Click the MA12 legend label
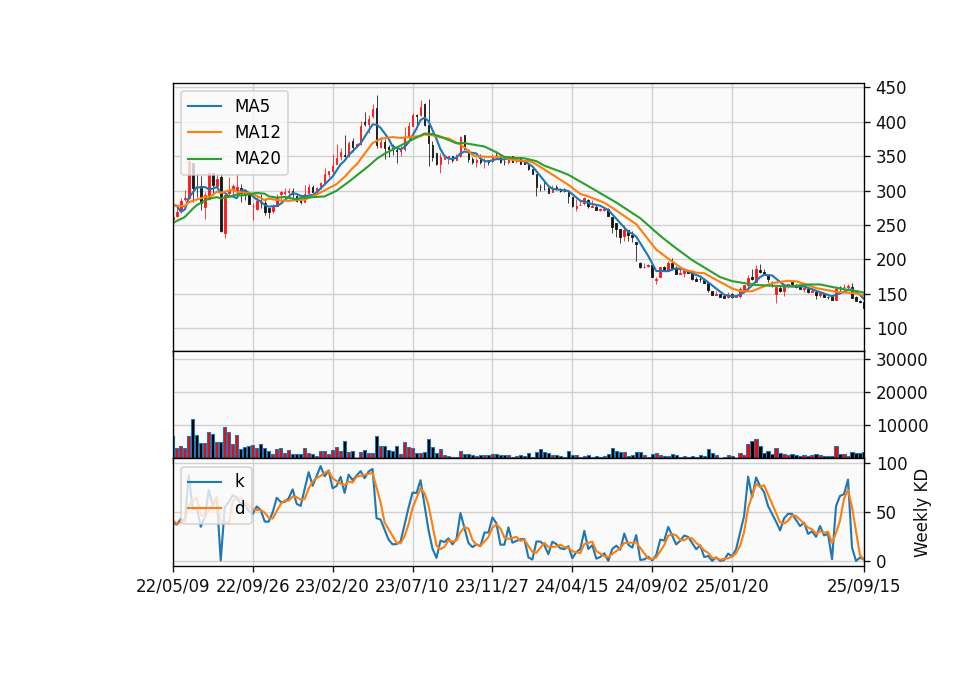The width and height of the screenshot is (960, 690). pyautogui.click(x=257, y=132)
